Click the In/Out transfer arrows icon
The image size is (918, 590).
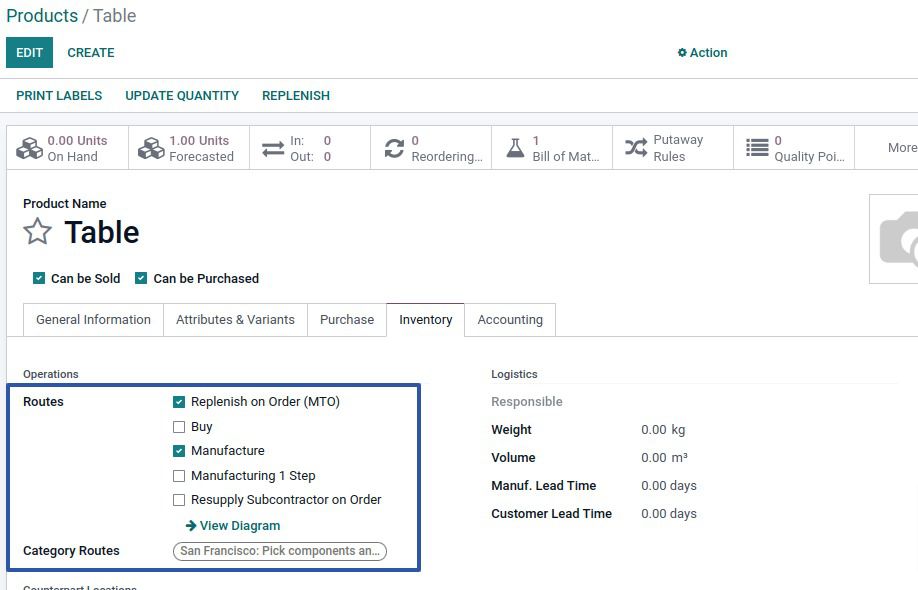273,148
